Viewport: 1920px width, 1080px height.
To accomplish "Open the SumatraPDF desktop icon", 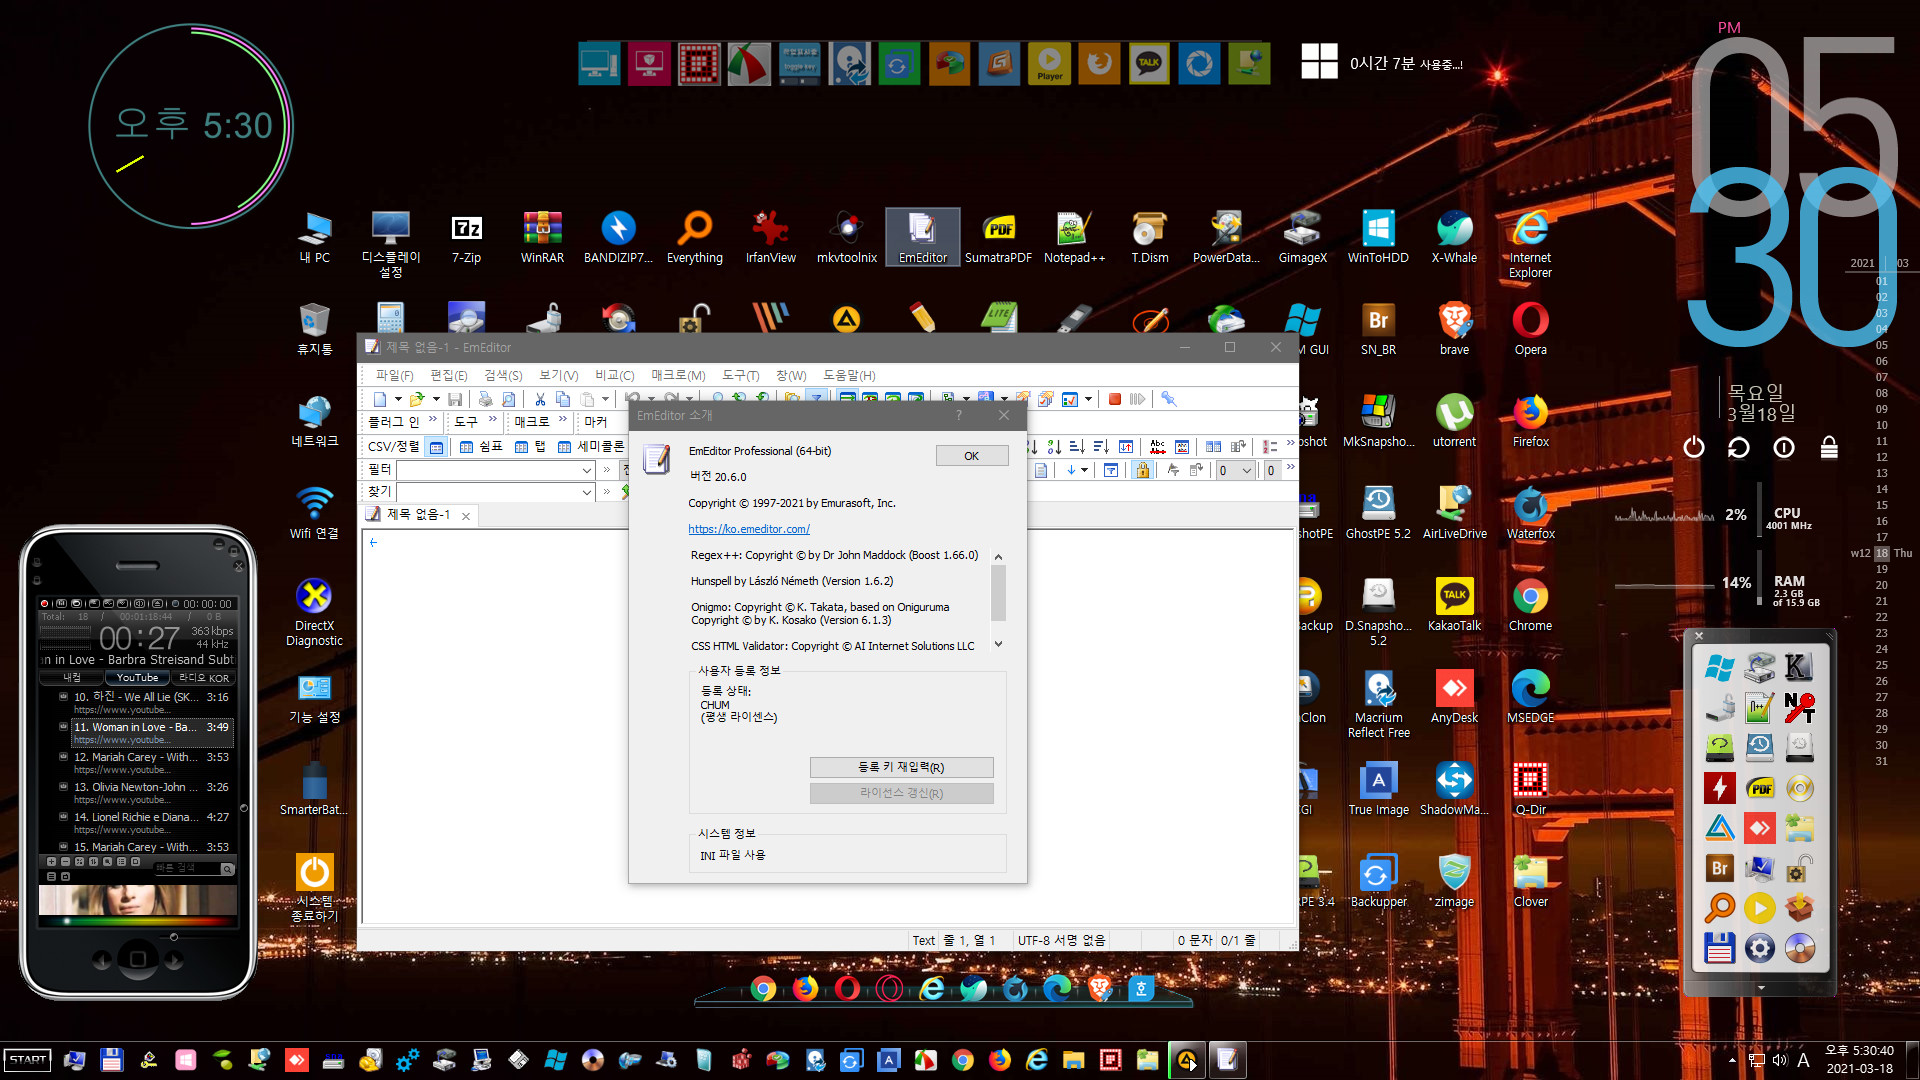I will coord(998,237).
